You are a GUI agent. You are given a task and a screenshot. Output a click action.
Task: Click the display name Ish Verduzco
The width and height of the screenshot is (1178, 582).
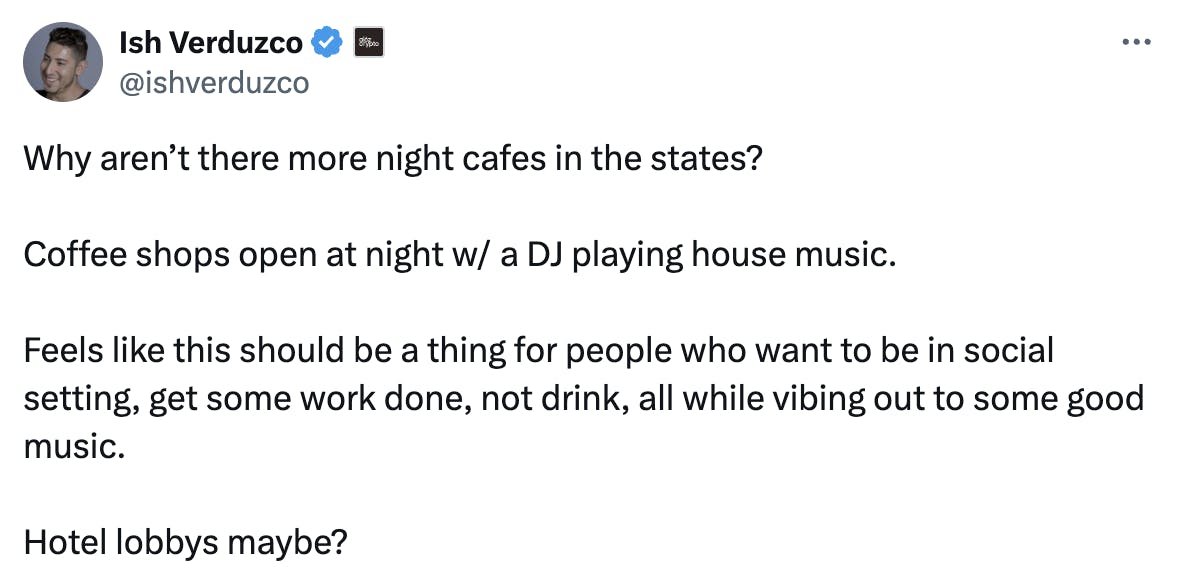point(210,44)
